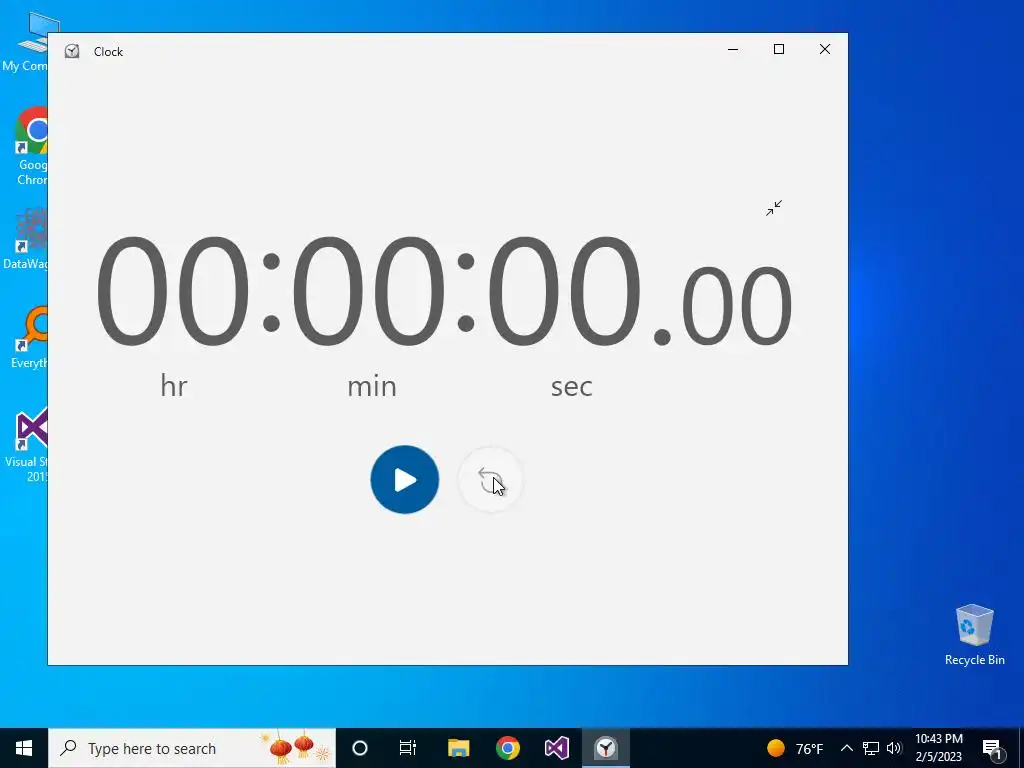Open the notification center

(x=992, y=748)
